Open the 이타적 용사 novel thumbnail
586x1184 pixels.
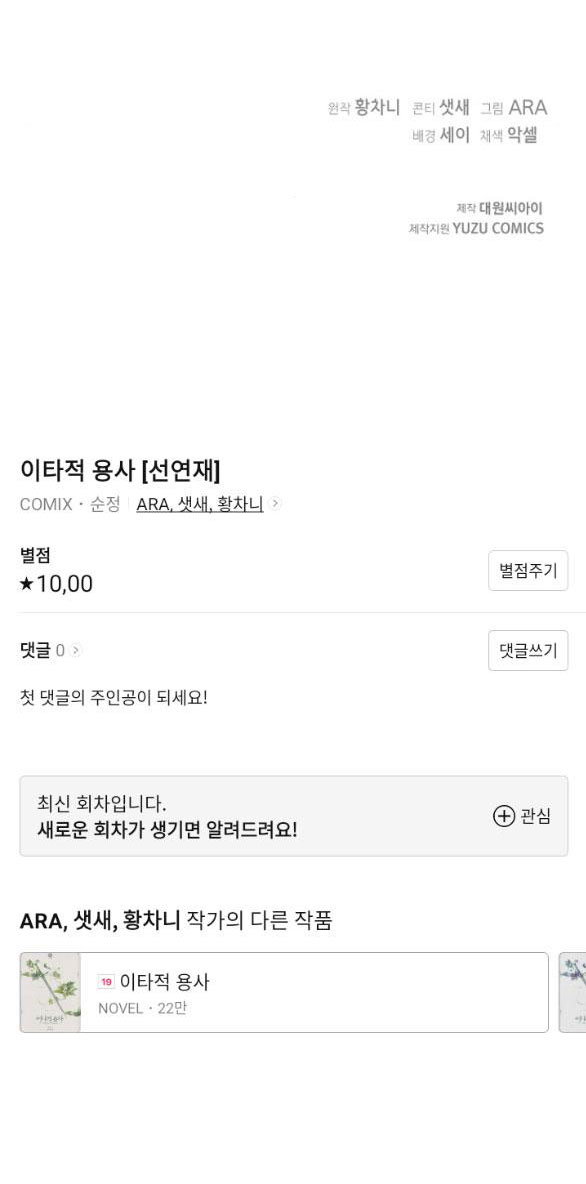[x=52, y=992]
